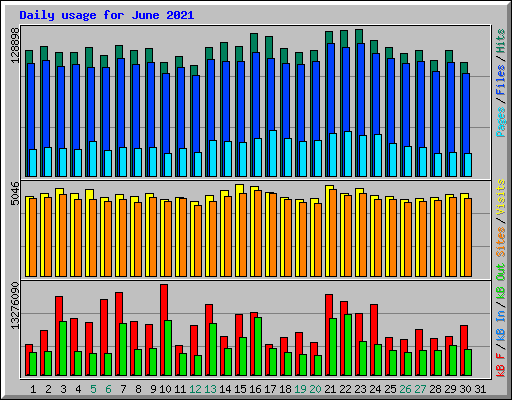
Task: Select the tallest red kB bar on day 10
Action: 164,330
